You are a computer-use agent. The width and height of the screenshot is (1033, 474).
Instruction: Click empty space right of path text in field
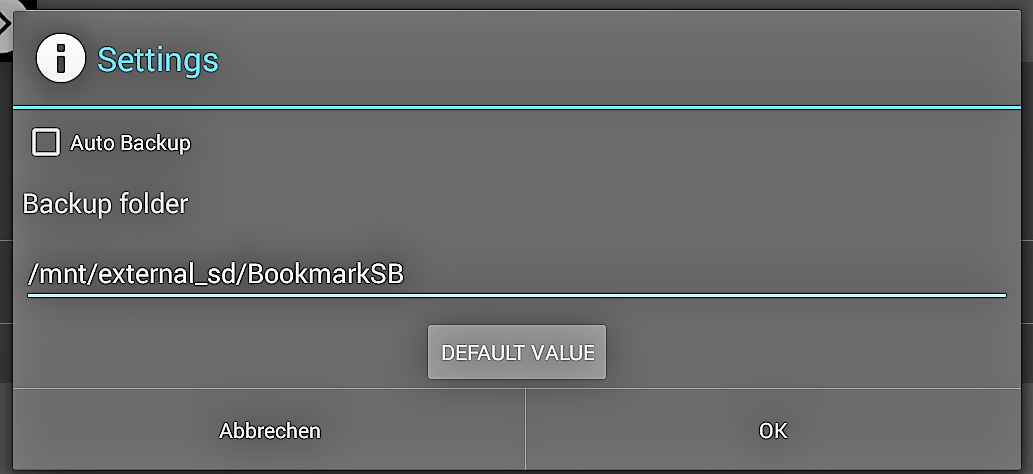click(705, 275)
